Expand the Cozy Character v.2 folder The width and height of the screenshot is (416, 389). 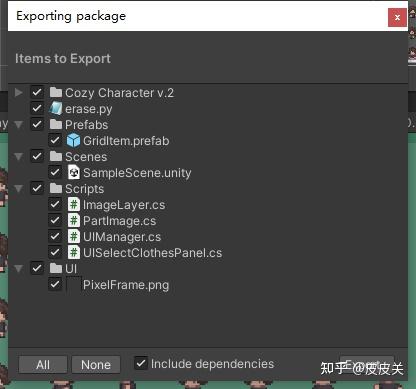point(19,92)
